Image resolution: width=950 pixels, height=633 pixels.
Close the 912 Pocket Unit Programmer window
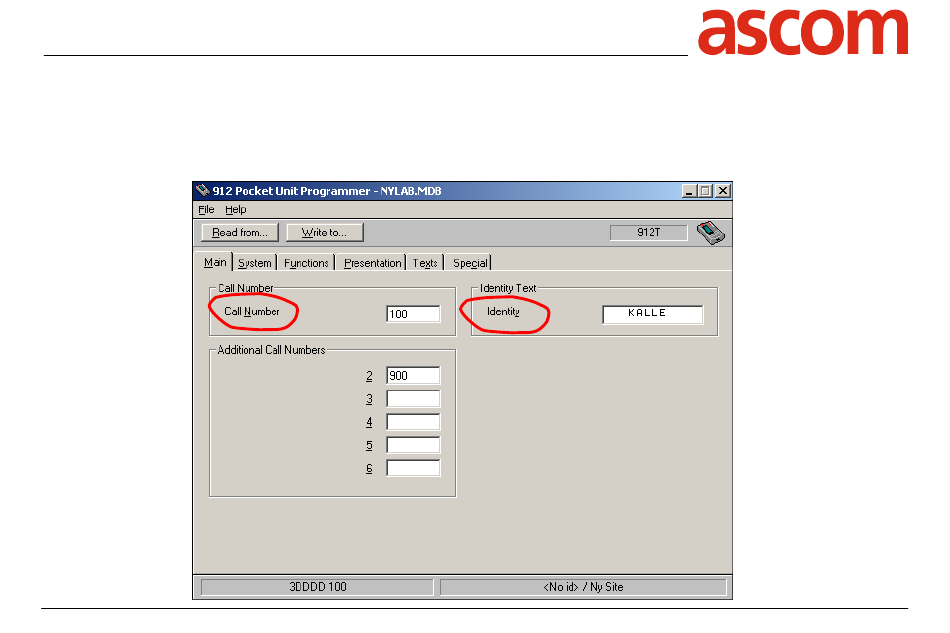pos(723,191)
